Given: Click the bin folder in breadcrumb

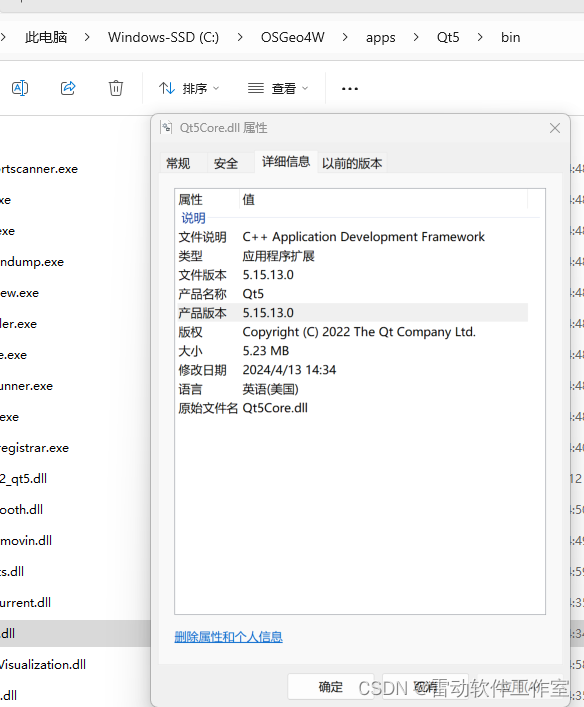Looking at the screenshot, I should pyautogui.click(x=510, y=37).
